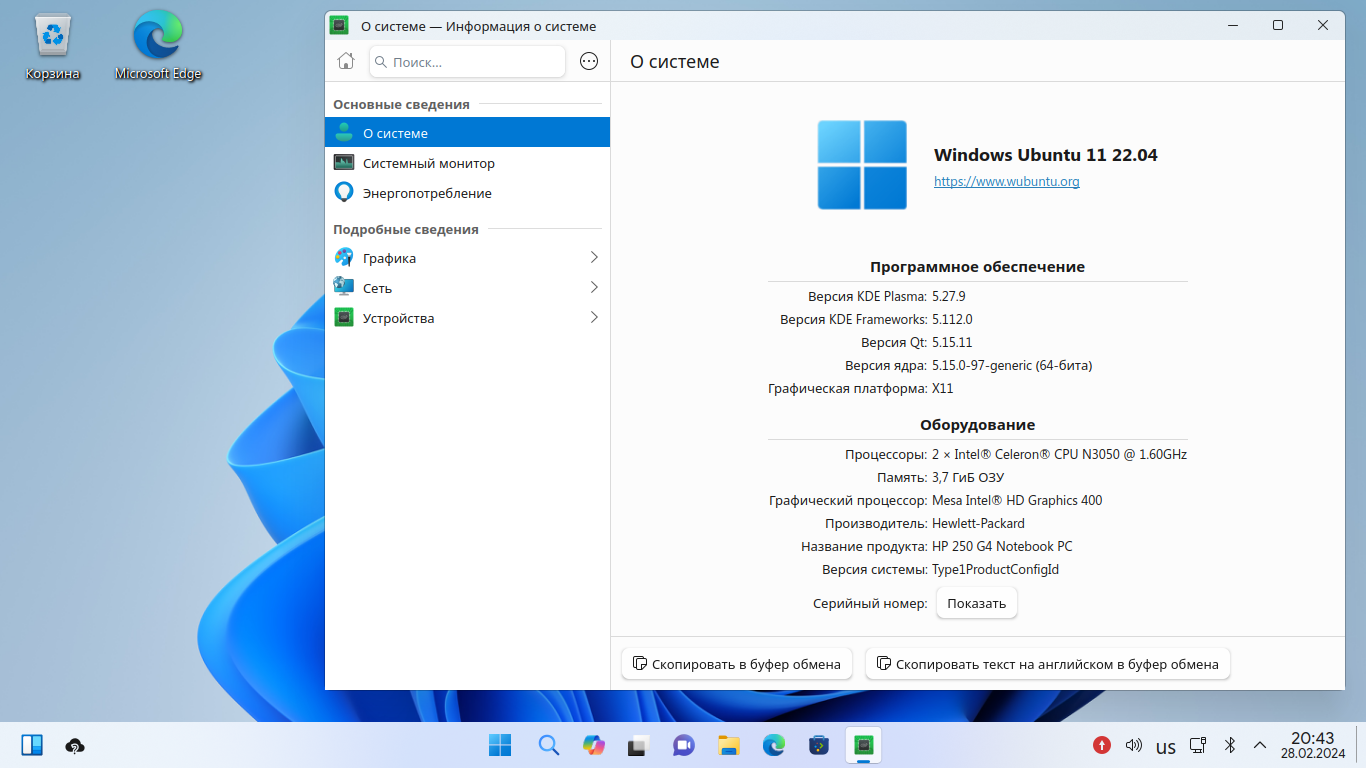Show hidden tray icons with up arrow
This screenshot has height=768, width=1366.
1260,745
